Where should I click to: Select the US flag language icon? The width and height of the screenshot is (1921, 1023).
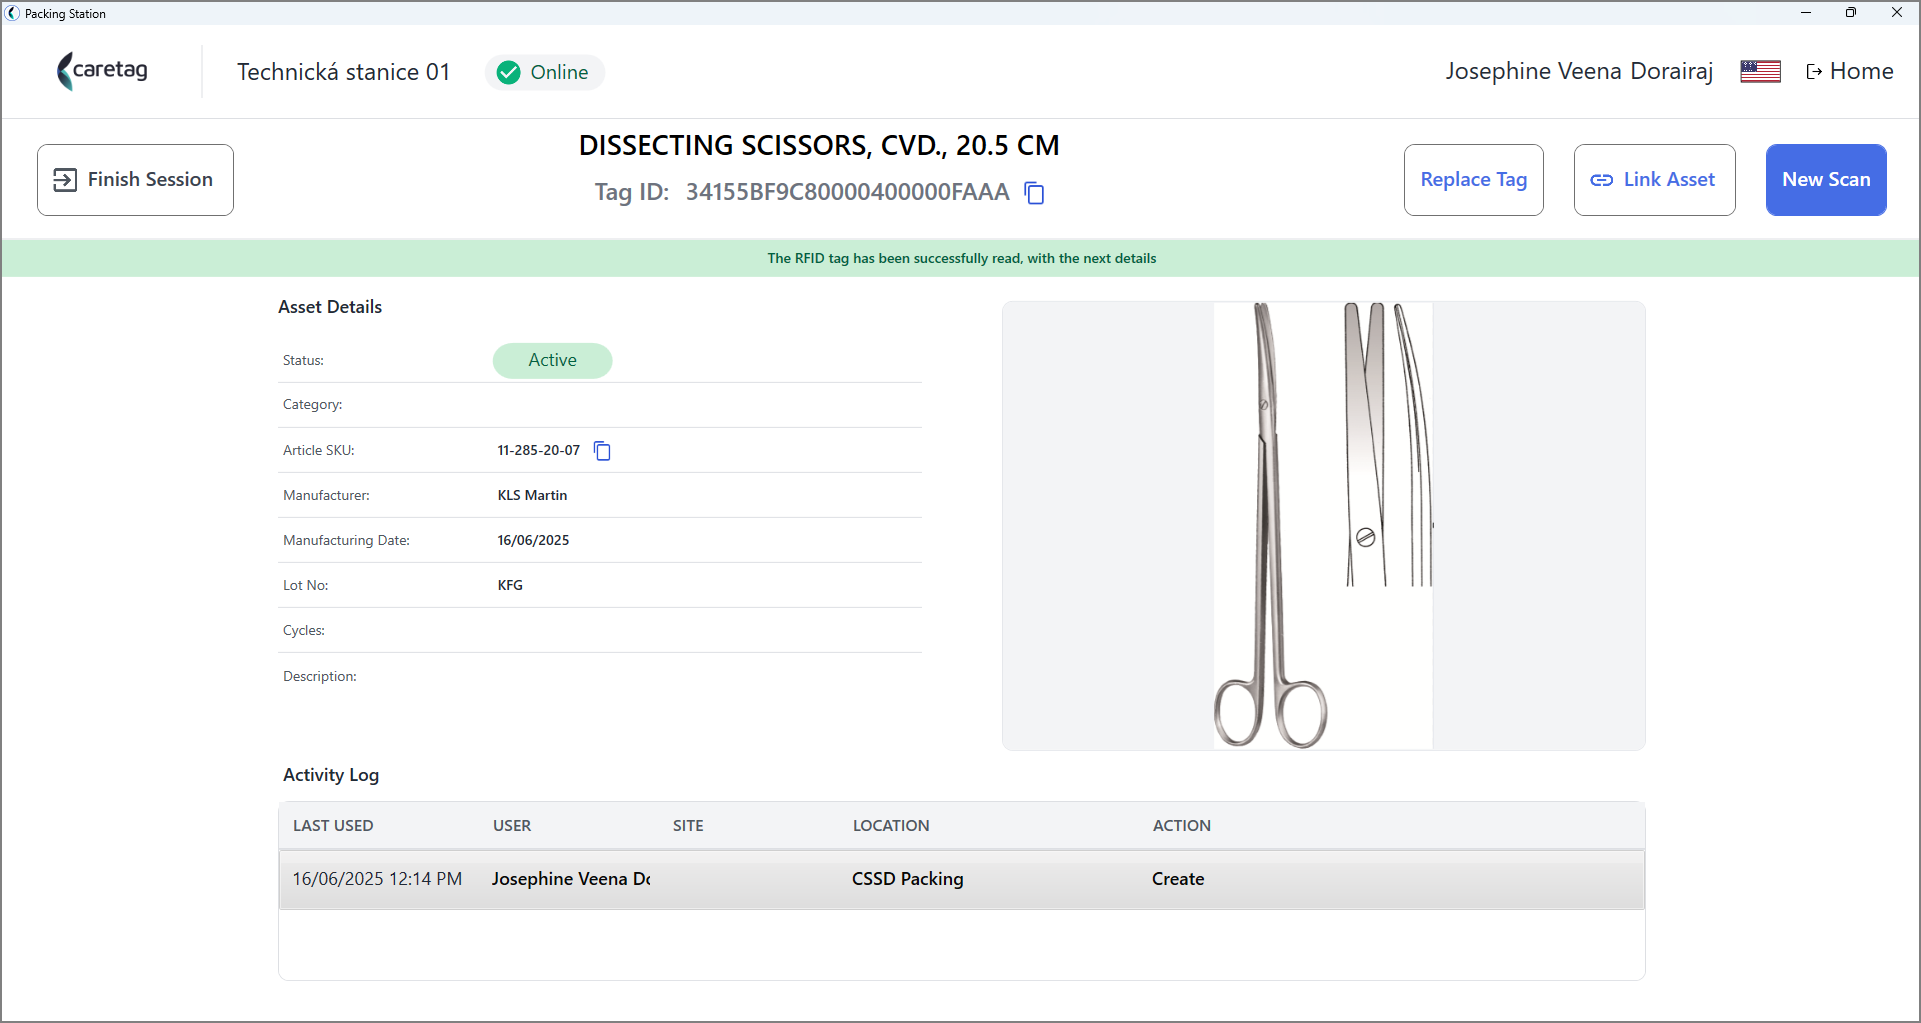click(x=1760, y=72)
